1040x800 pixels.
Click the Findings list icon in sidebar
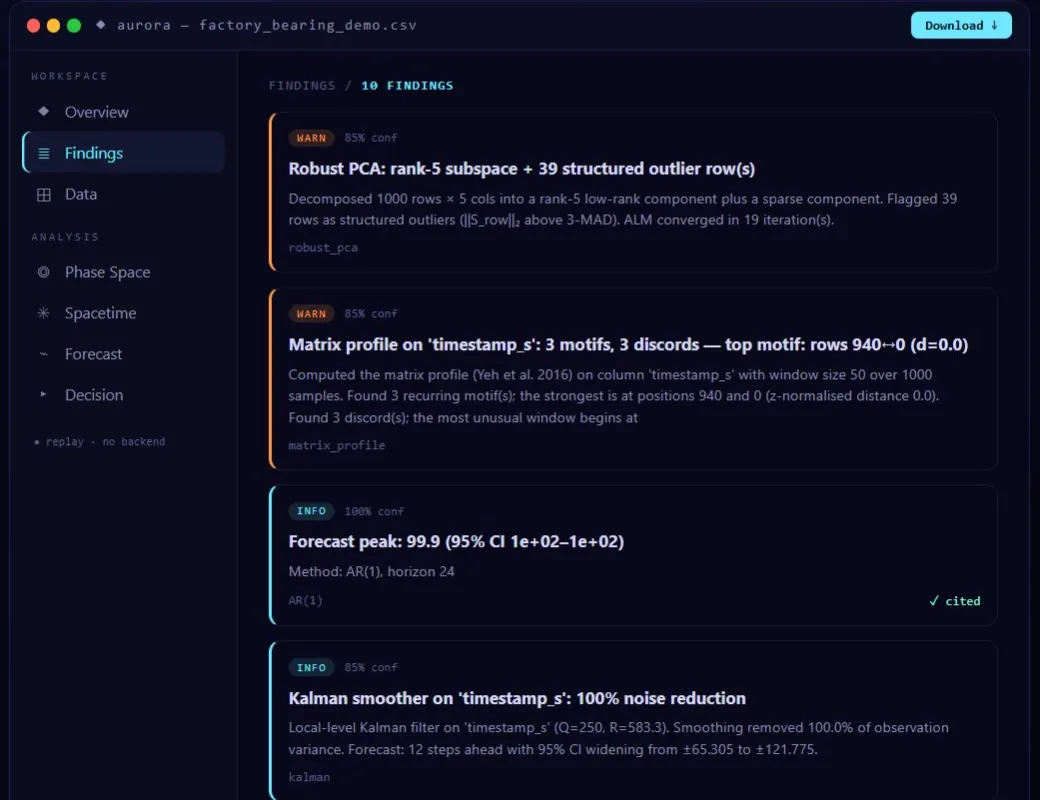(x=44, y=153)
